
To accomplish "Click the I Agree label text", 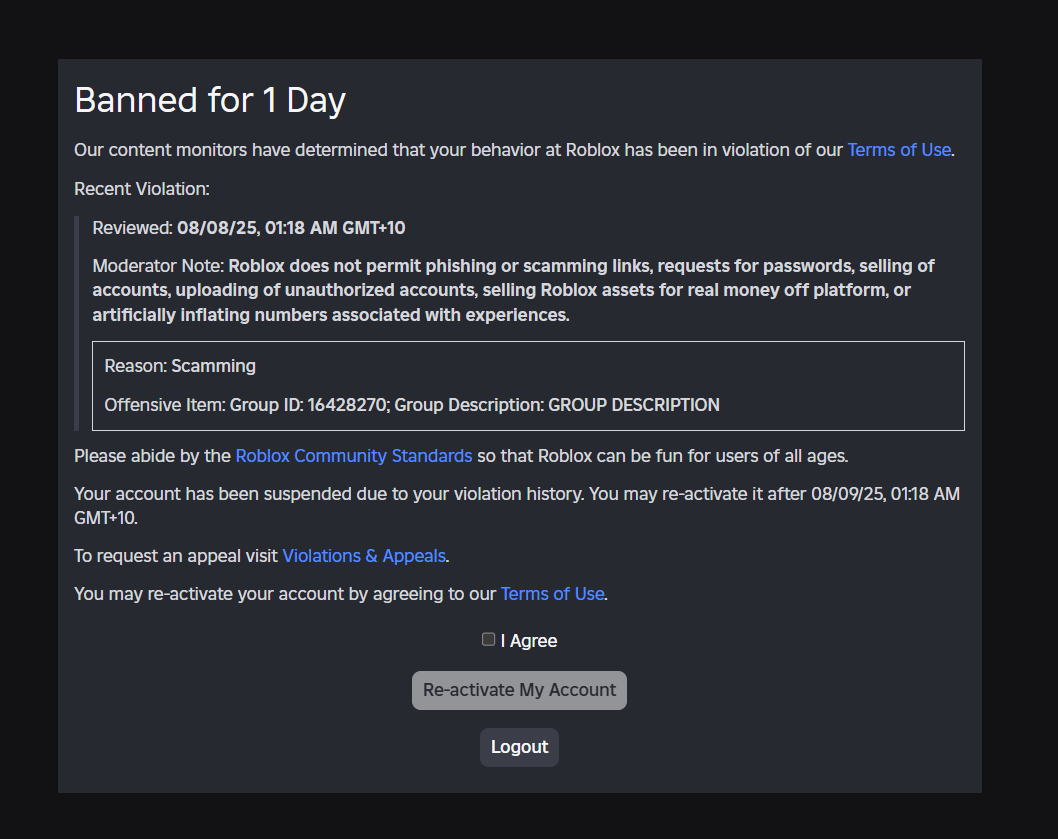I will click(530, 640).
